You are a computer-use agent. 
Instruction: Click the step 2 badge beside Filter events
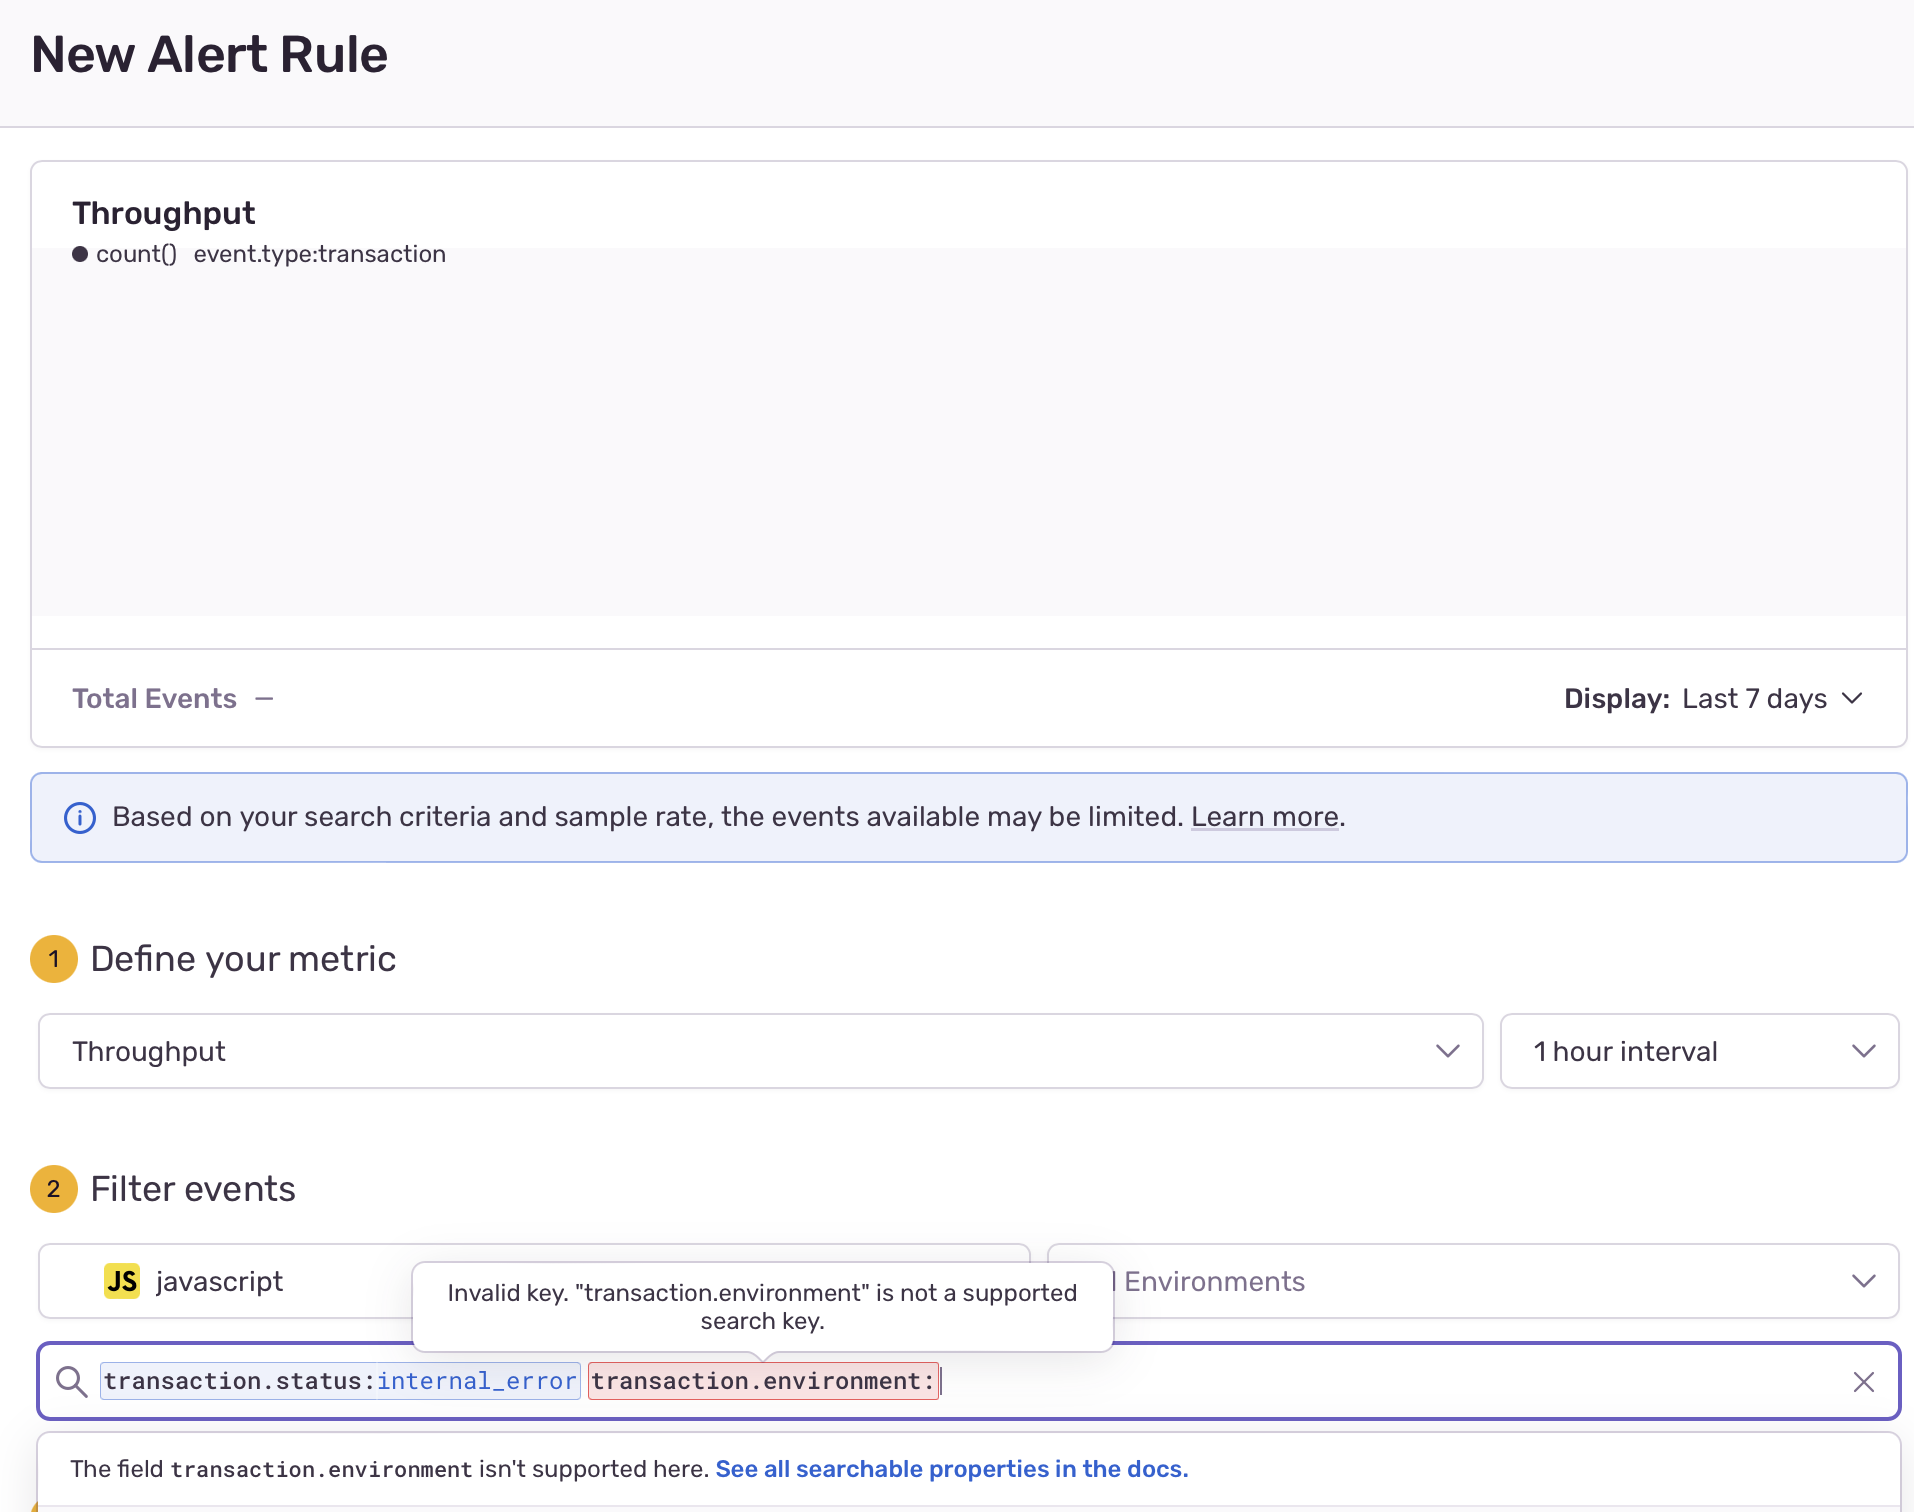[53, 1189]
